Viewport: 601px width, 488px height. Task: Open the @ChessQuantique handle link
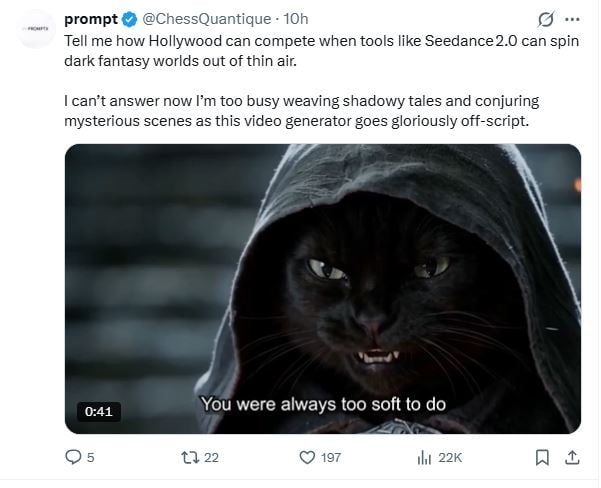coord(207,19)
